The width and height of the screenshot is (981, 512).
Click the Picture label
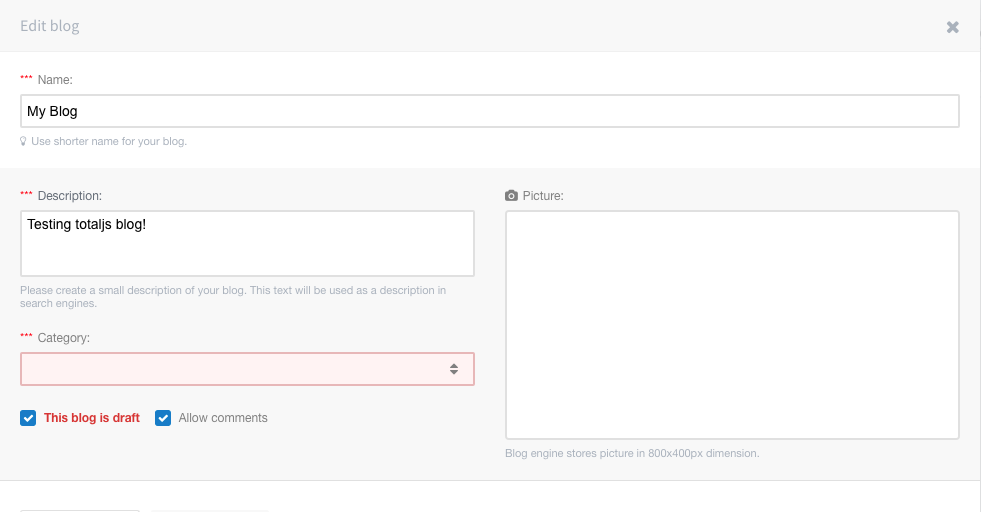click(543, 196)
